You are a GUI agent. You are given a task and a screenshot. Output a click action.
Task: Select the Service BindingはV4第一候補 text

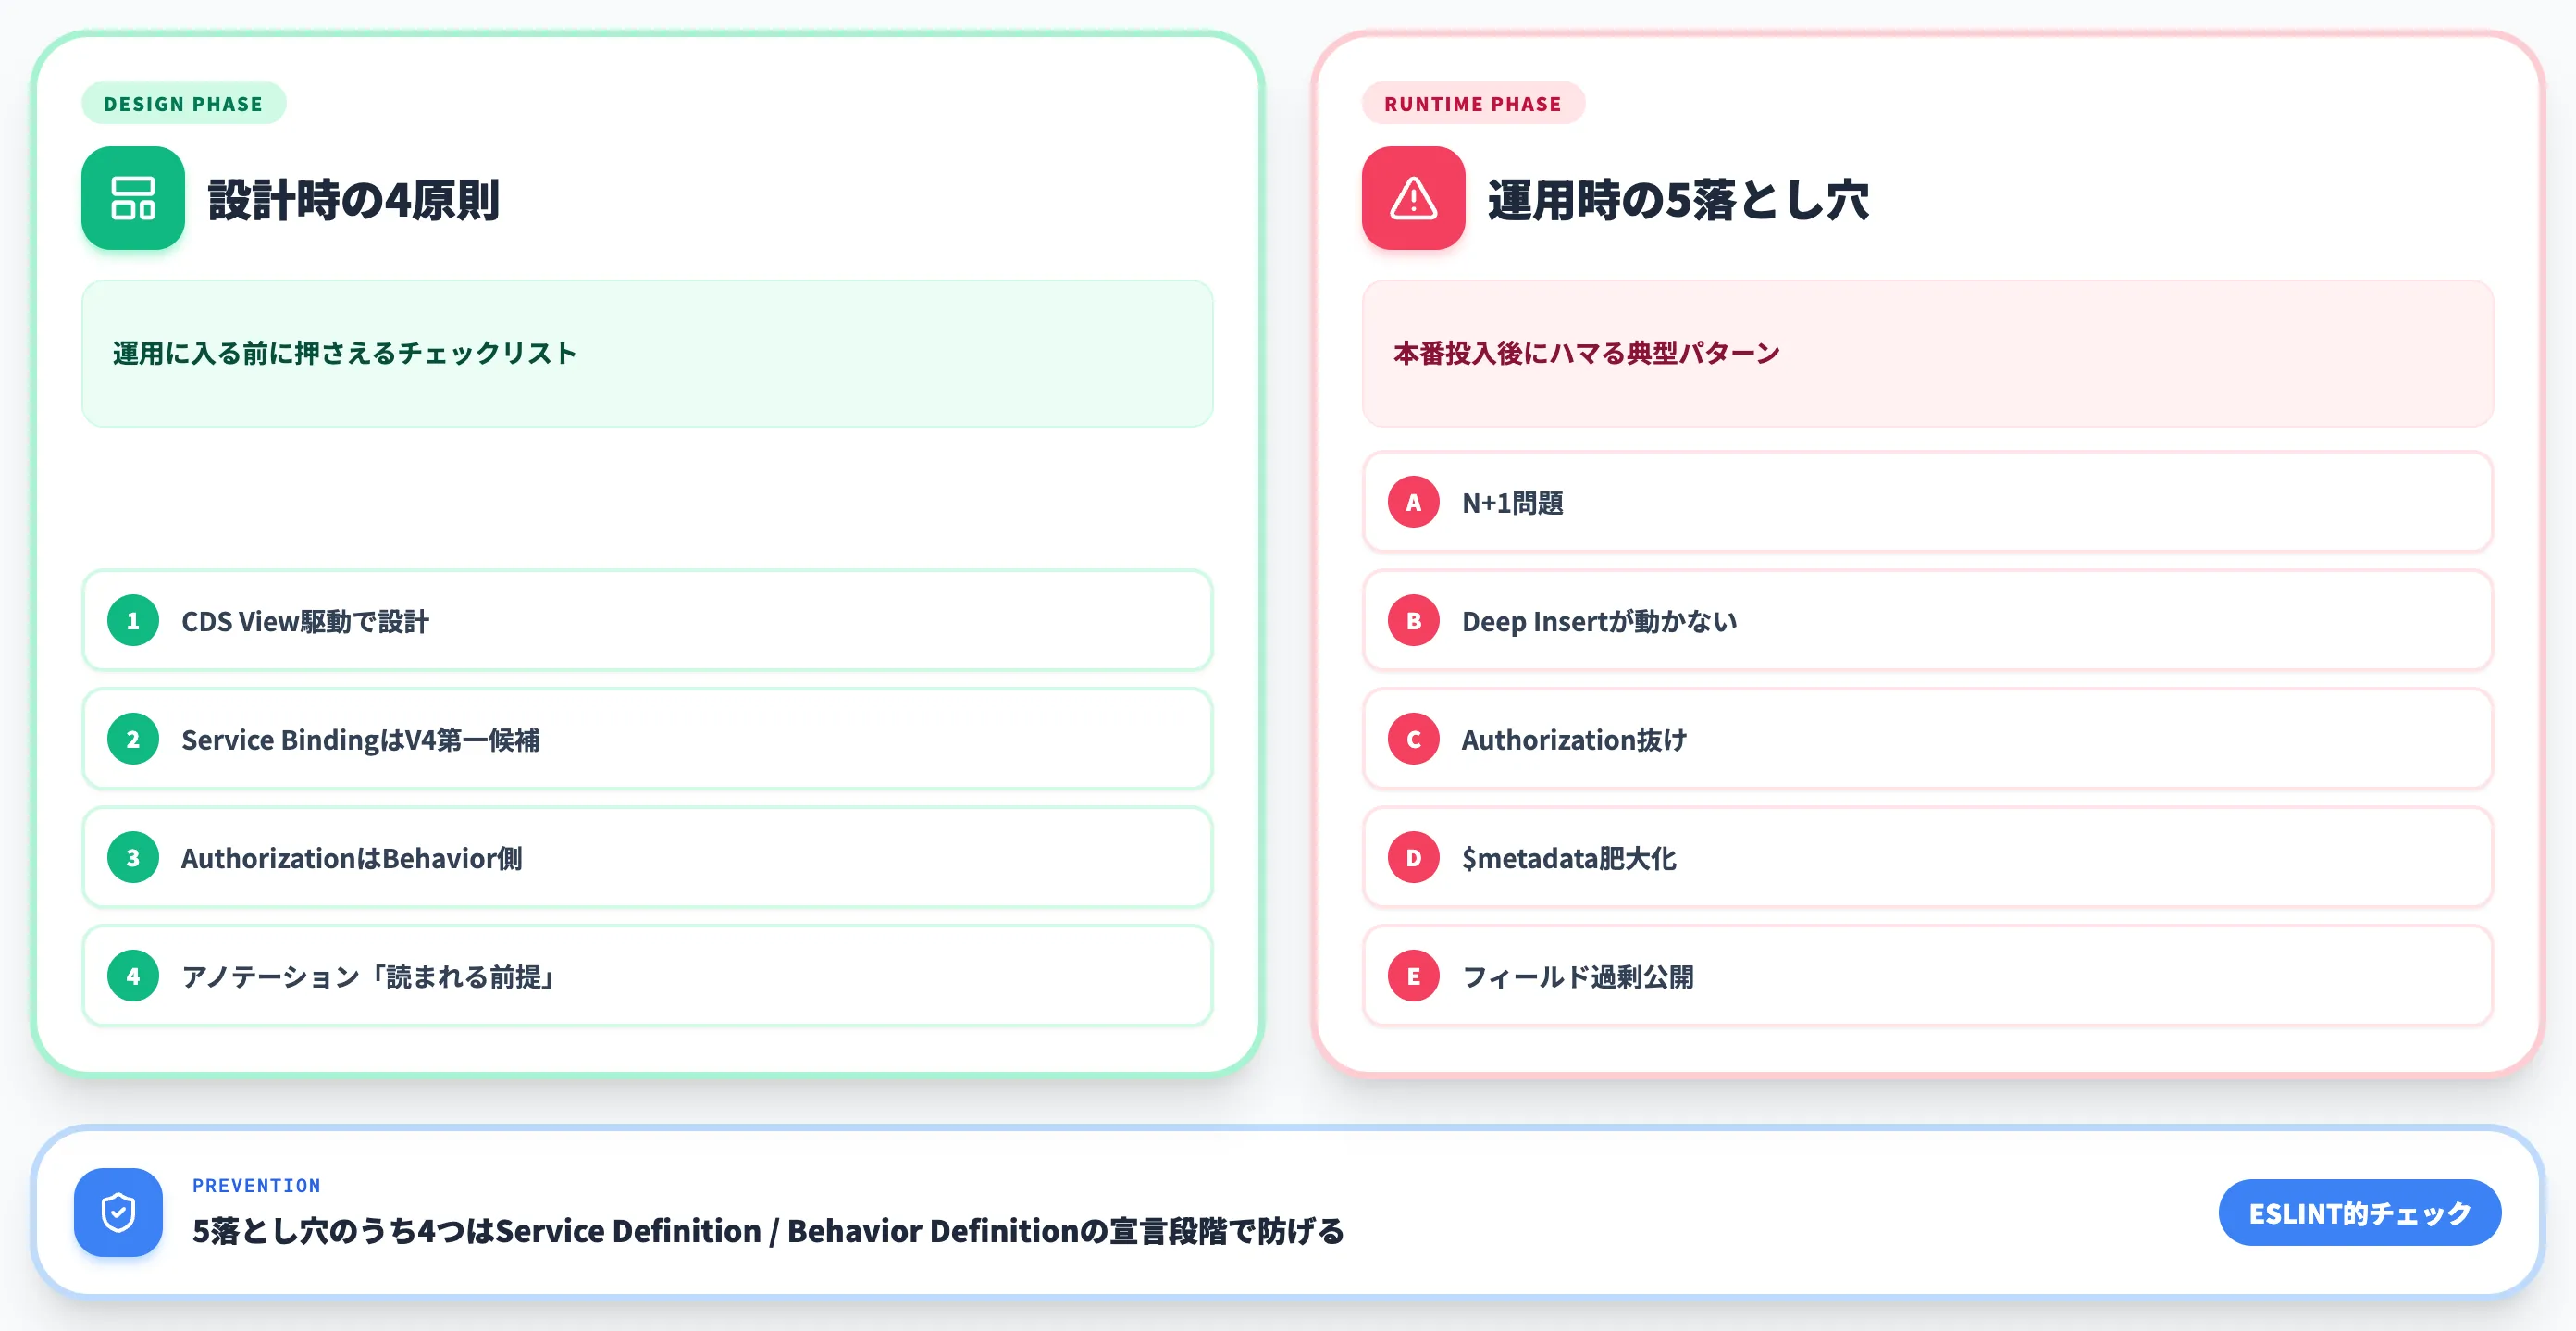click(x=360, y=739)
